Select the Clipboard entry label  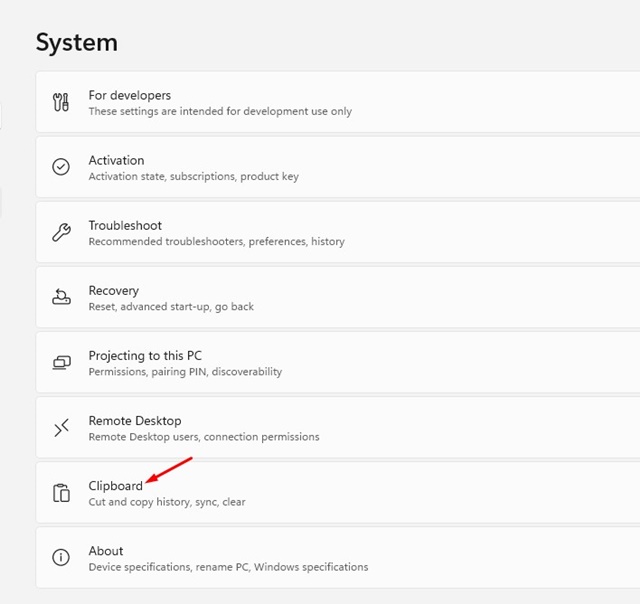point(115,486)
